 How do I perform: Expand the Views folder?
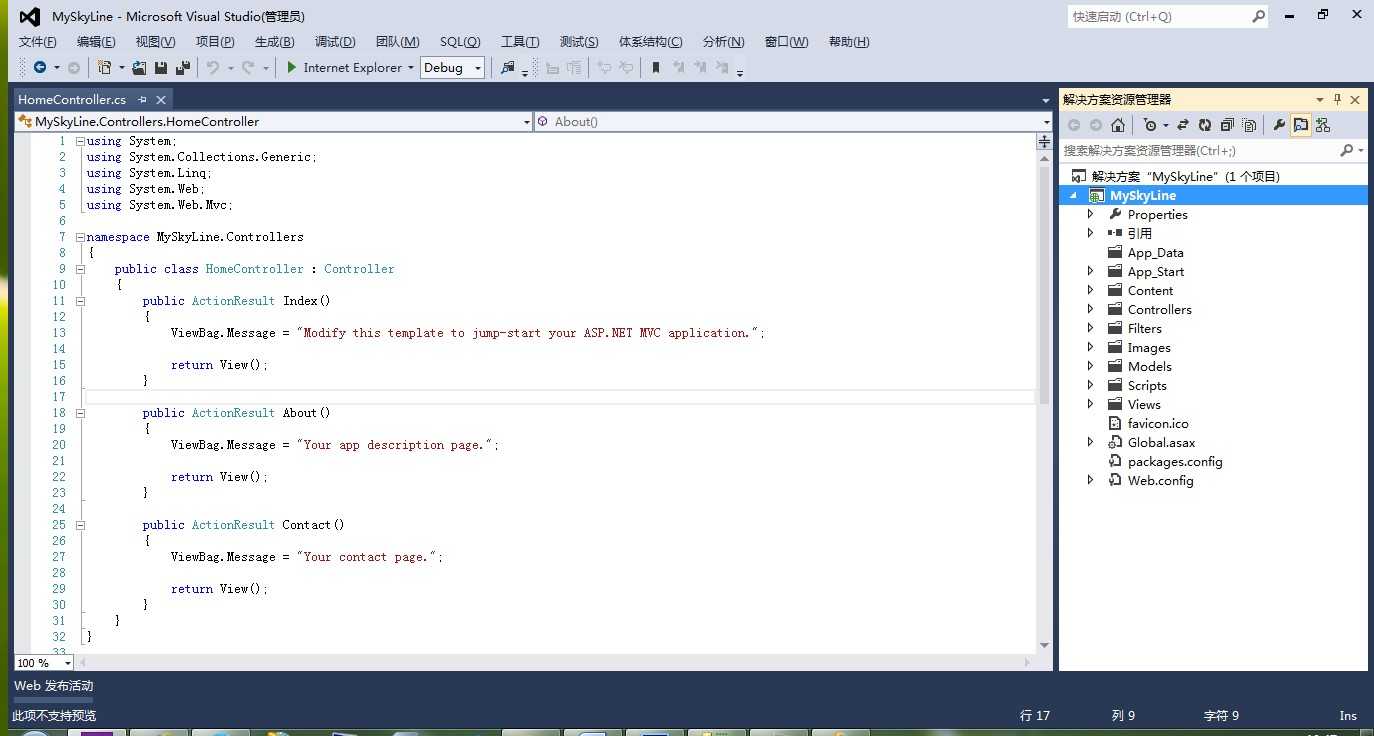pyautogui.click(x=1091, y=404)
